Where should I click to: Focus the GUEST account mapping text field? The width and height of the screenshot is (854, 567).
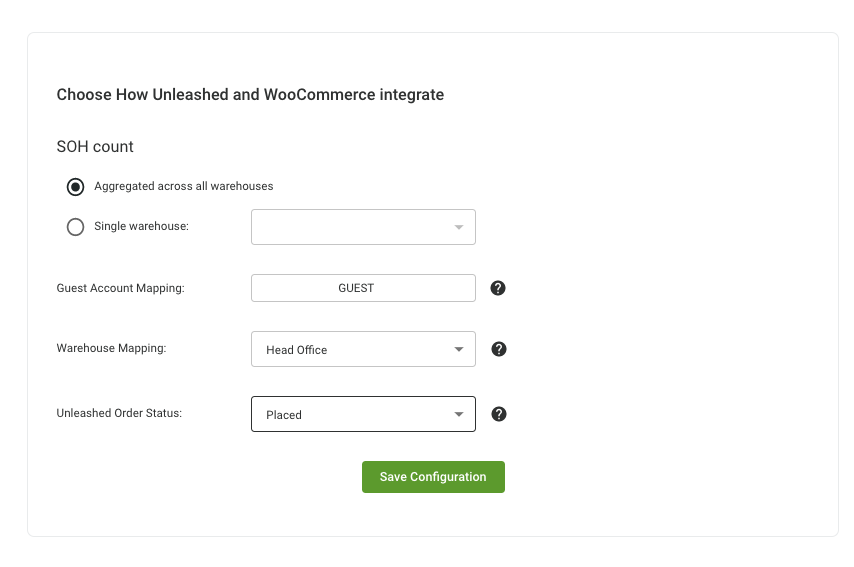pyautogui.click(x=363, y=288)
